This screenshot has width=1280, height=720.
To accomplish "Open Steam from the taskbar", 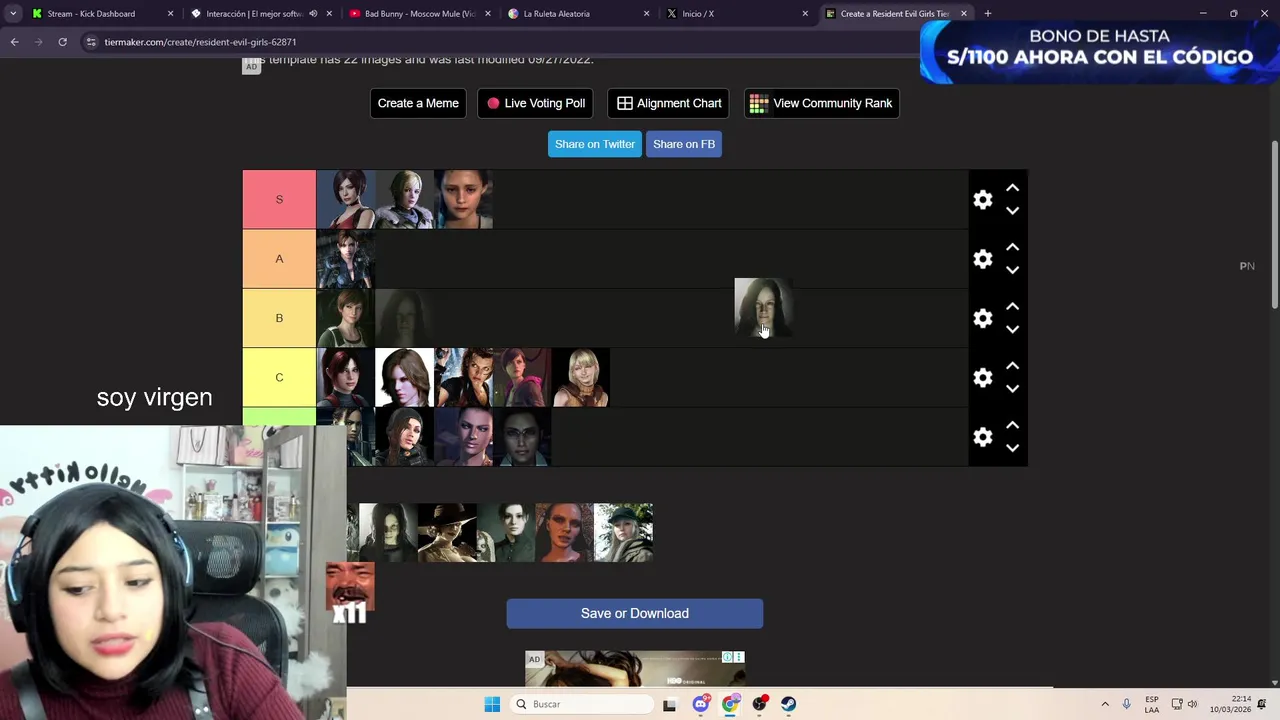I will click(789, 704).
